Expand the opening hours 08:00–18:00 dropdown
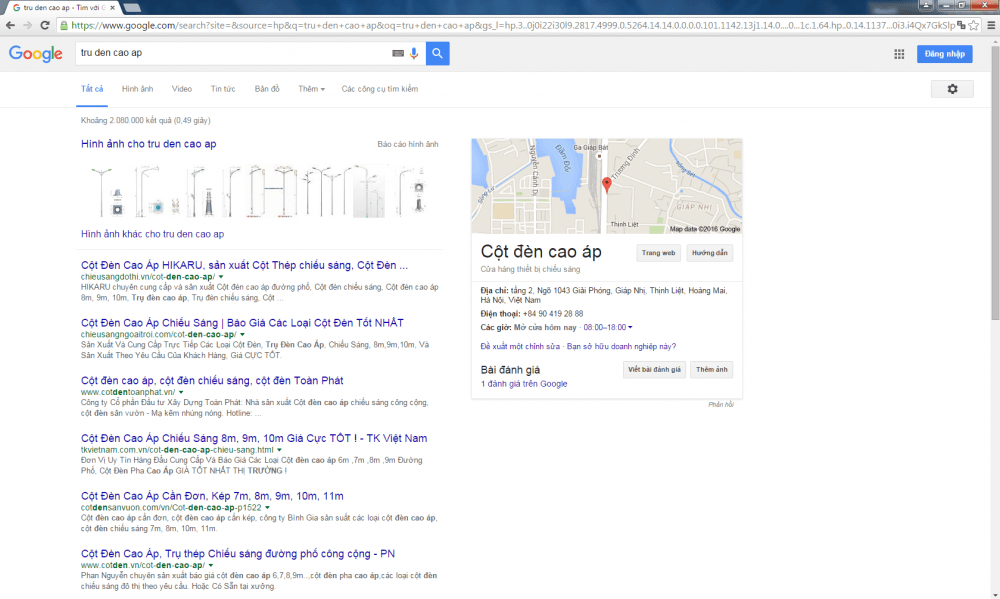The height and width of the screenshot is (599, 1000). pos(608,327)
